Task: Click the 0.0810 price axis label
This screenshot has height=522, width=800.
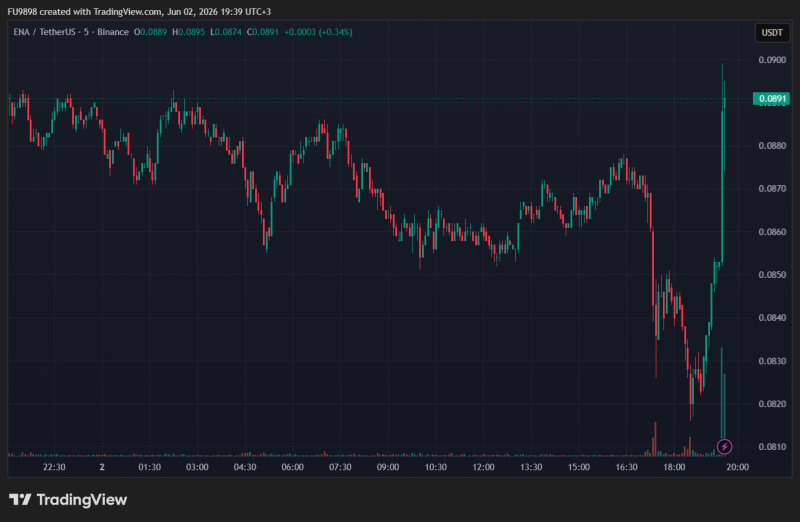Action: [772, 446]
